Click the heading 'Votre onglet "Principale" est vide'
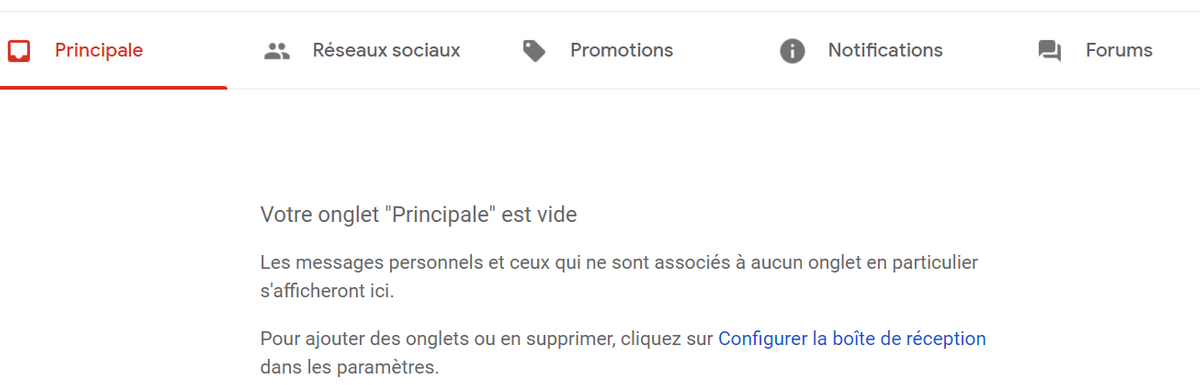1200x385 pixels. [x=418, y=214]
